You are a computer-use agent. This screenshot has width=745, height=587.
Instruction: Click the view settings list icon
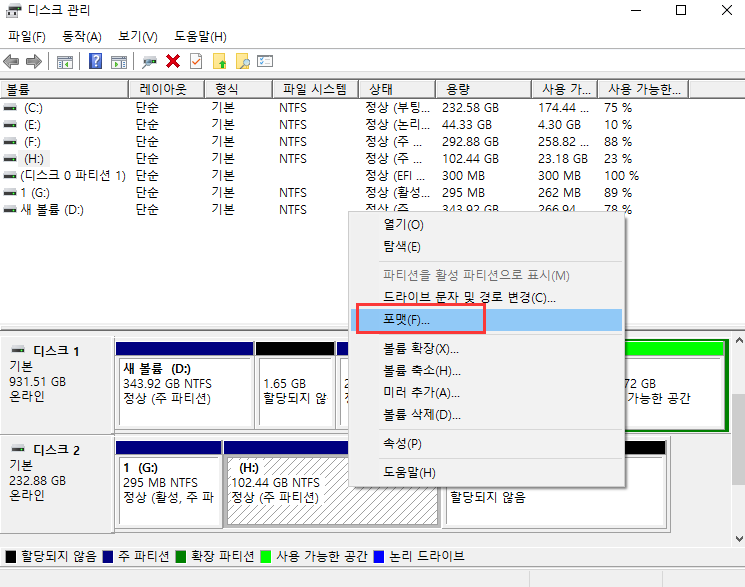tap(265, 61)
